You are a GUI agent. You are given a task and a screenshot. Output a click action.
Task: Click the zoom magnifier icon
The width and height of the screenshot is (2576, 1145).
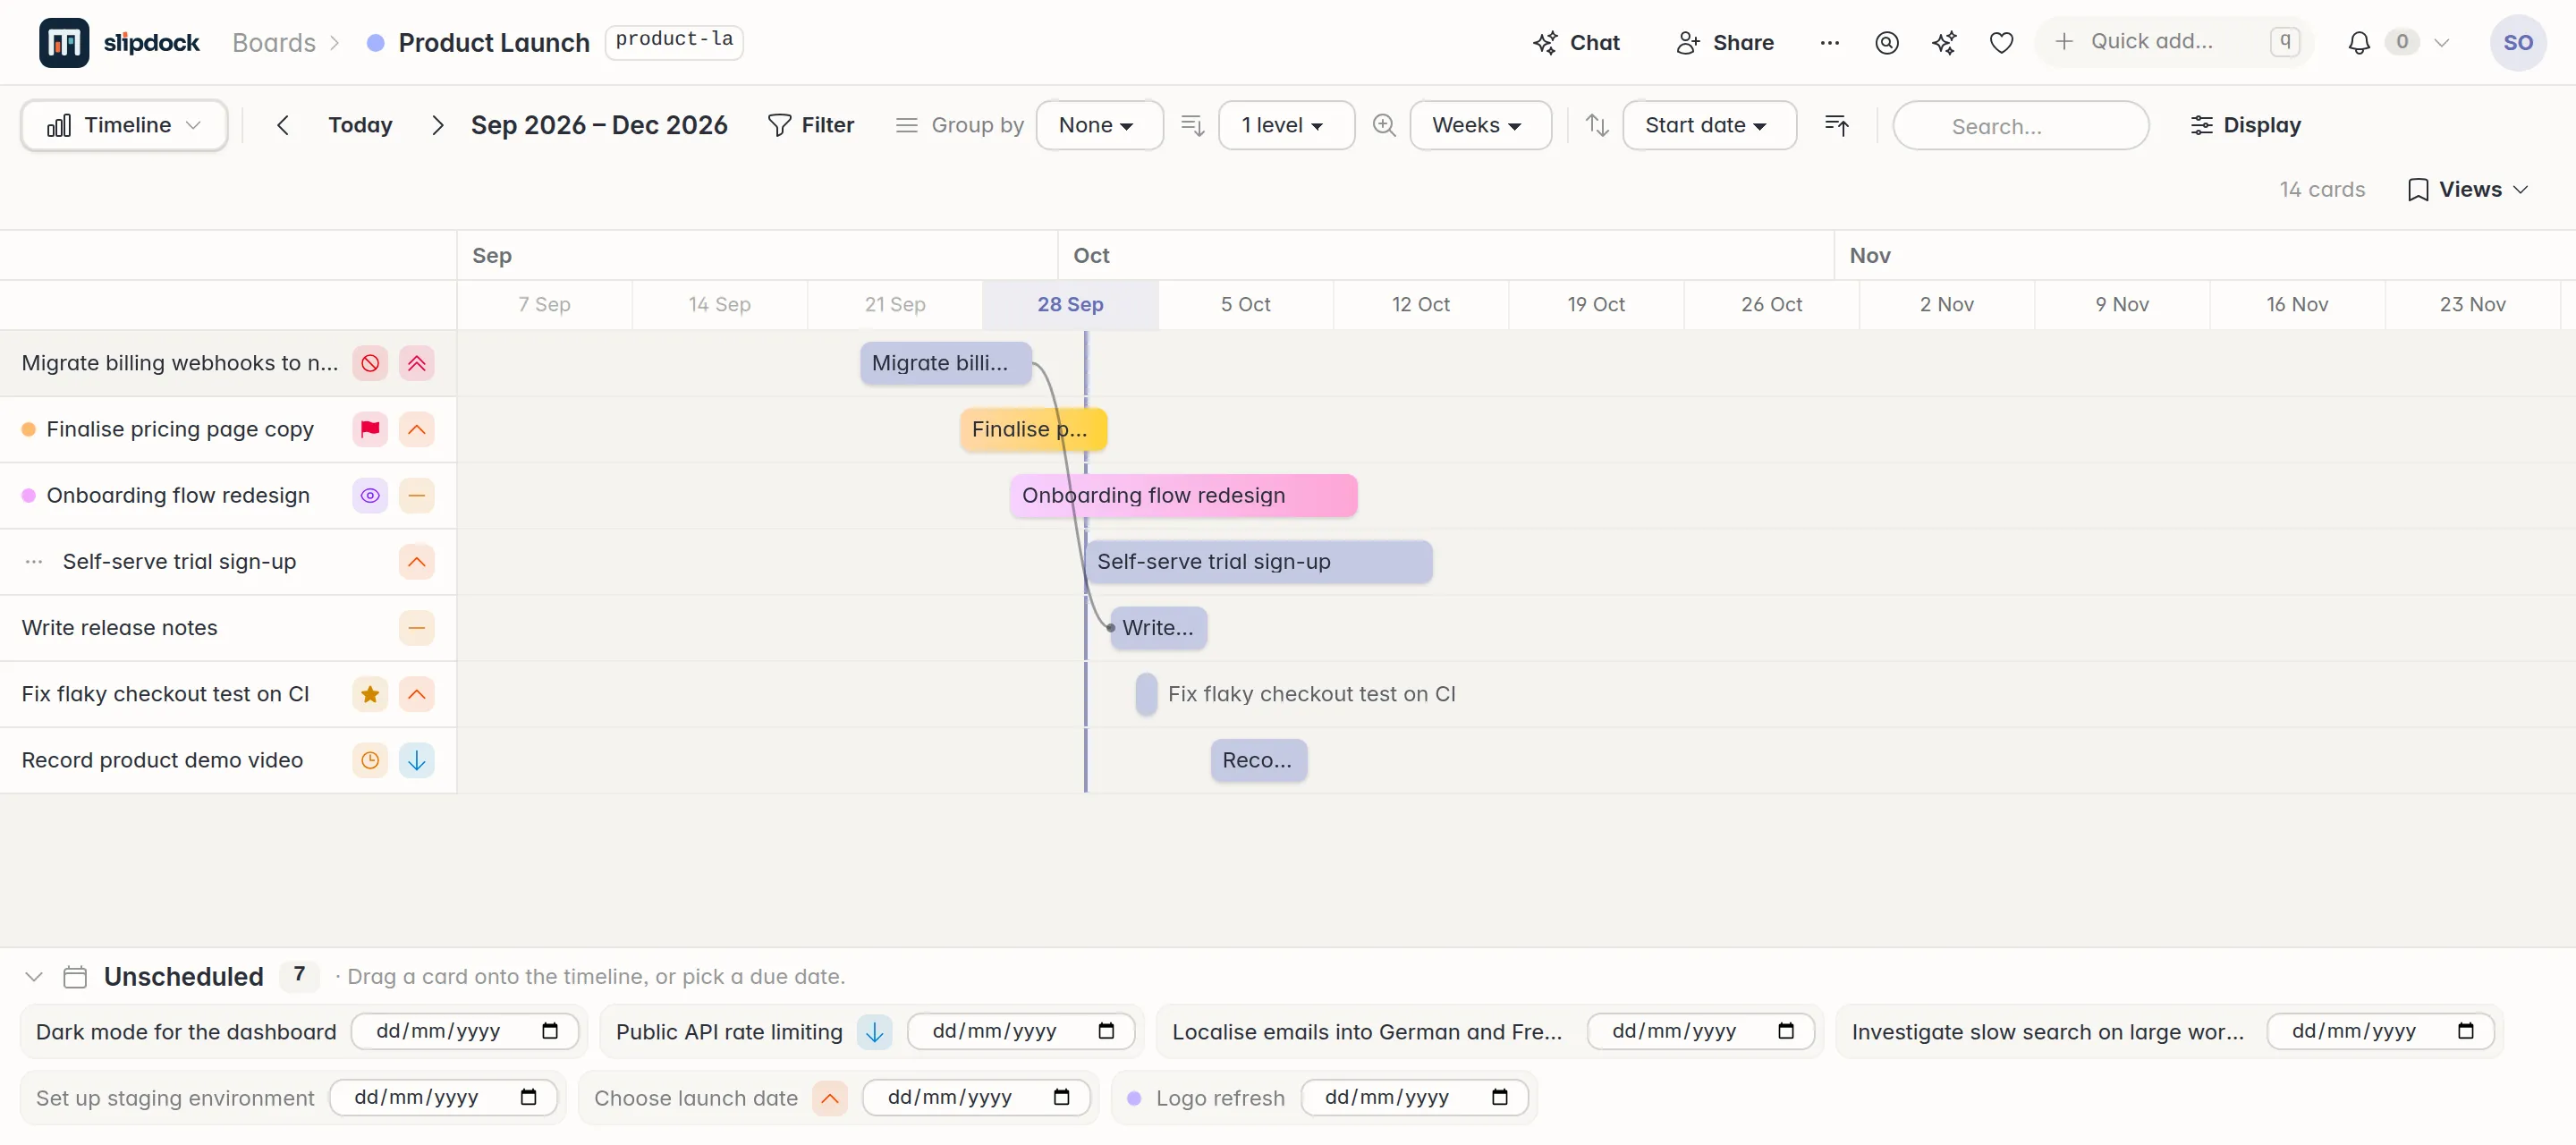click(x=1384, y=125)
